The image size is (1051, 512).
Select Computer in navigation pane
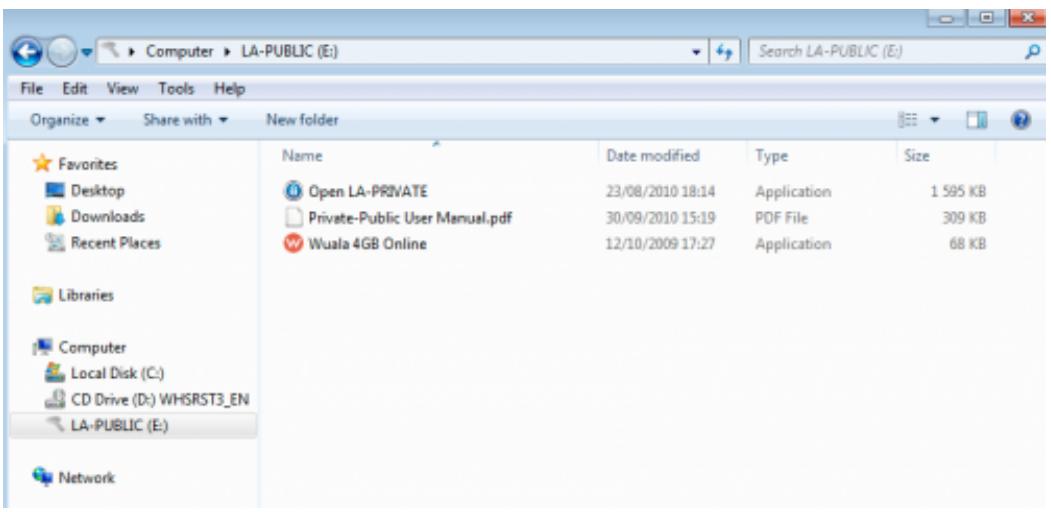click(92, 347)
